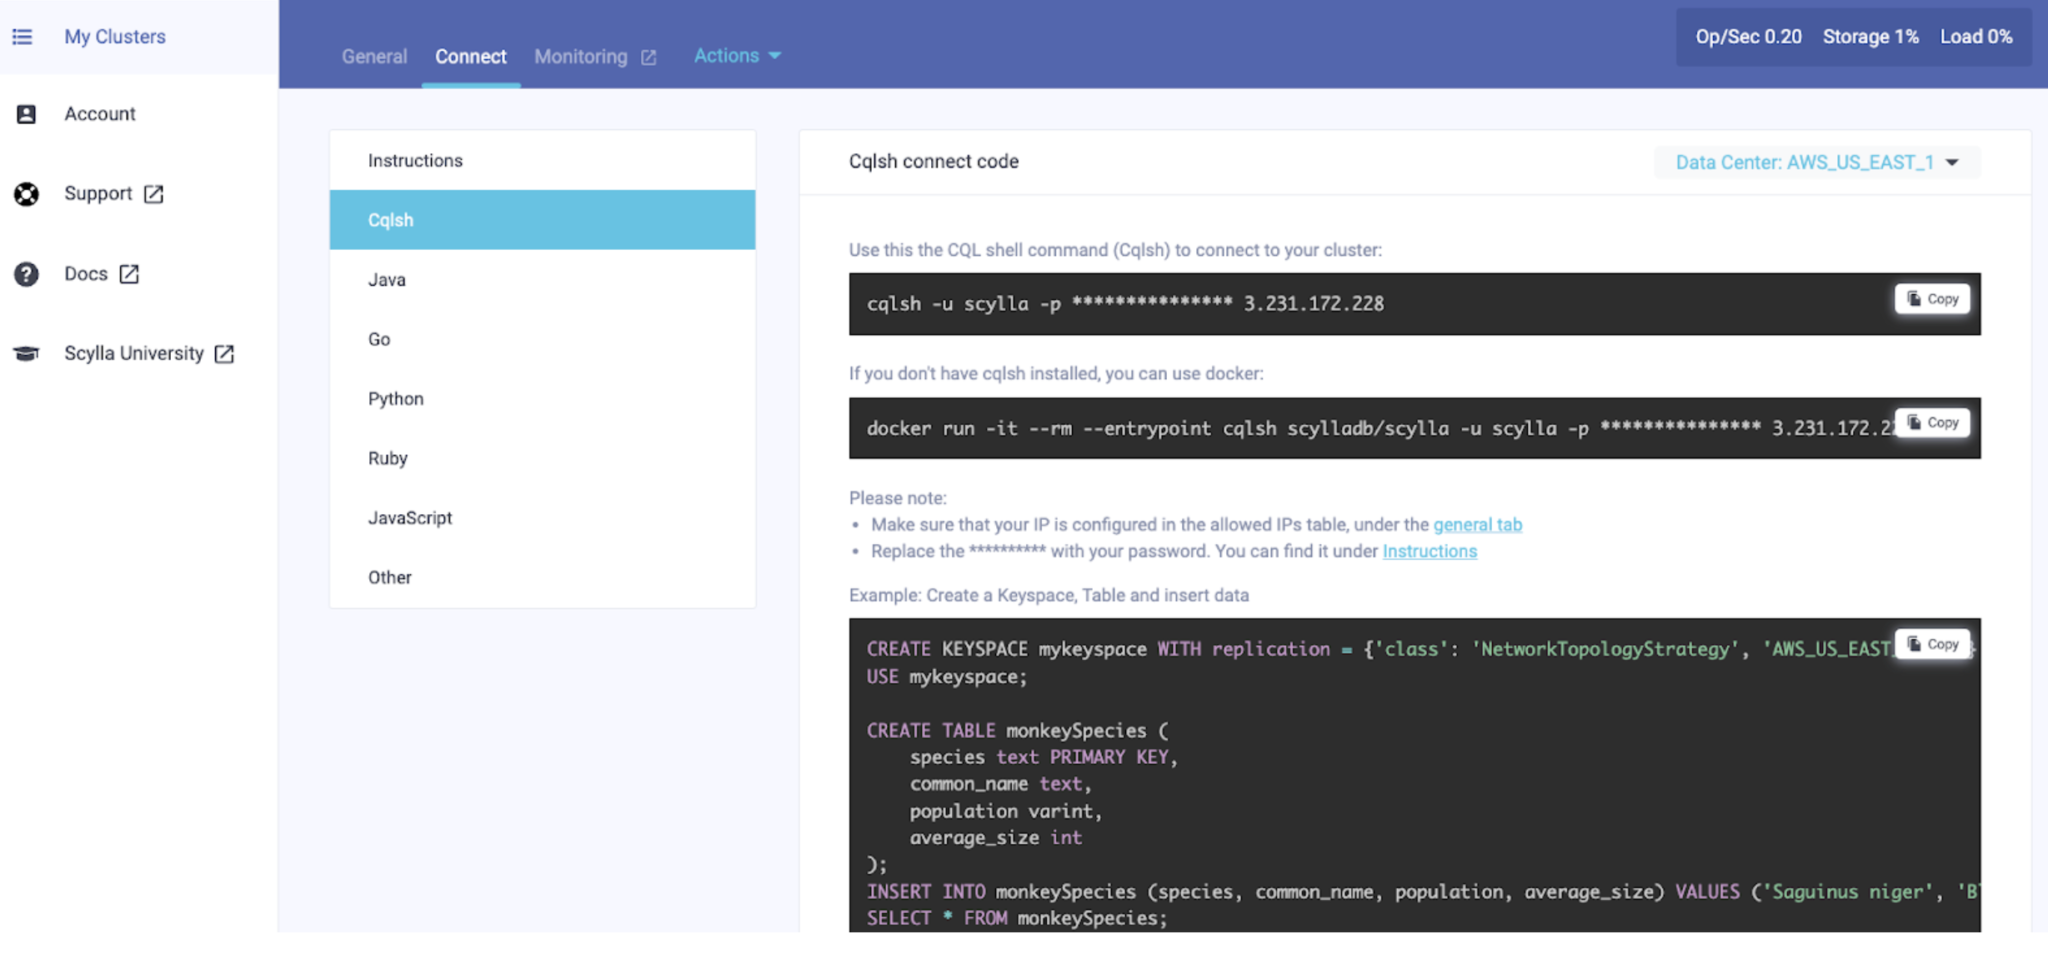Open Support via the life-ring icon
Screen dimensions: 2048x969
pyautogui.click(x=27, y=193)
